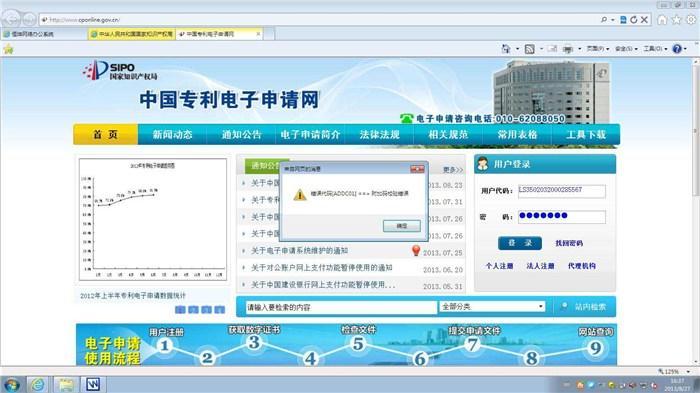Click the red hot marker beside system maintenance notice
The width and height of the screenshot is (700, 393).
coord(416,251)
